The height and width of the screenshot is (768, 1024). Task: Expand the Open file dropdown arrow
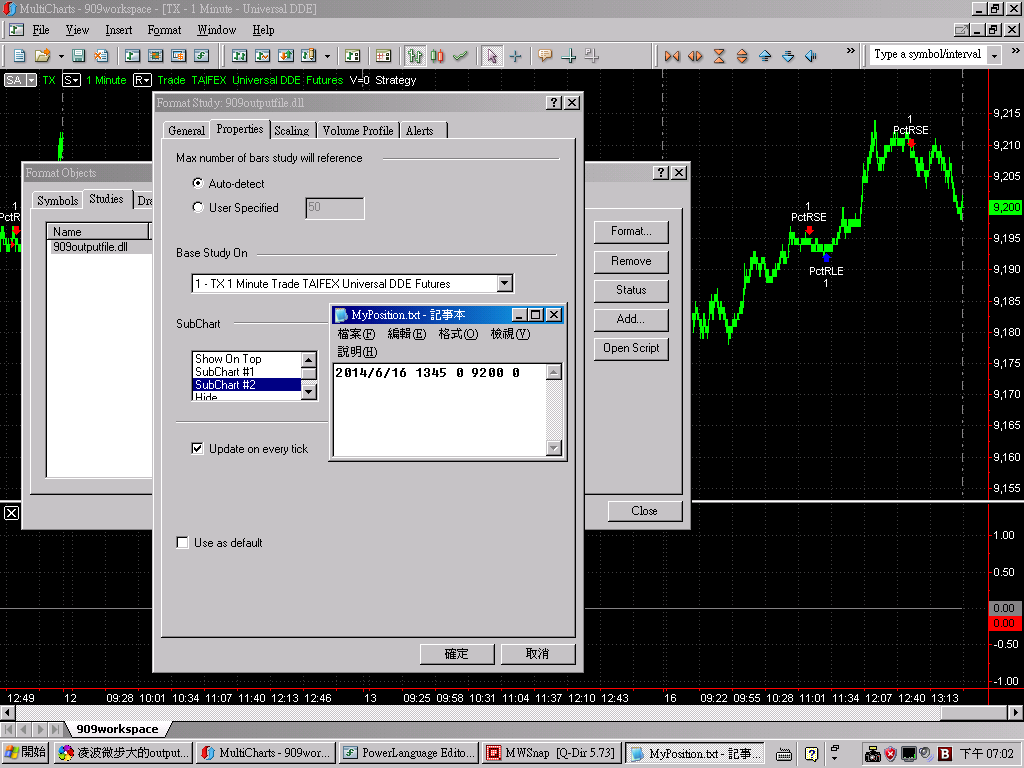pos(61,56)
